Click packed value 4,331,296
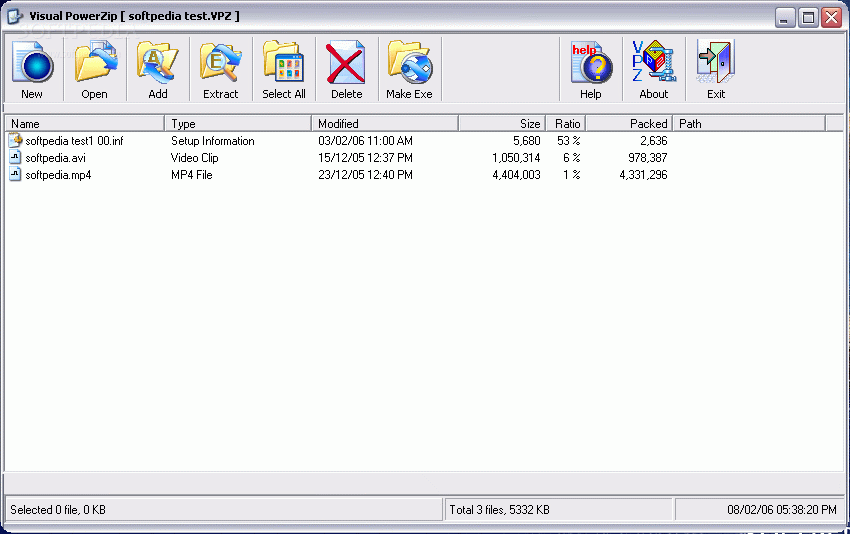Viewport: 850px width, 534px height. pyautogui.click(x=643, y=175)
